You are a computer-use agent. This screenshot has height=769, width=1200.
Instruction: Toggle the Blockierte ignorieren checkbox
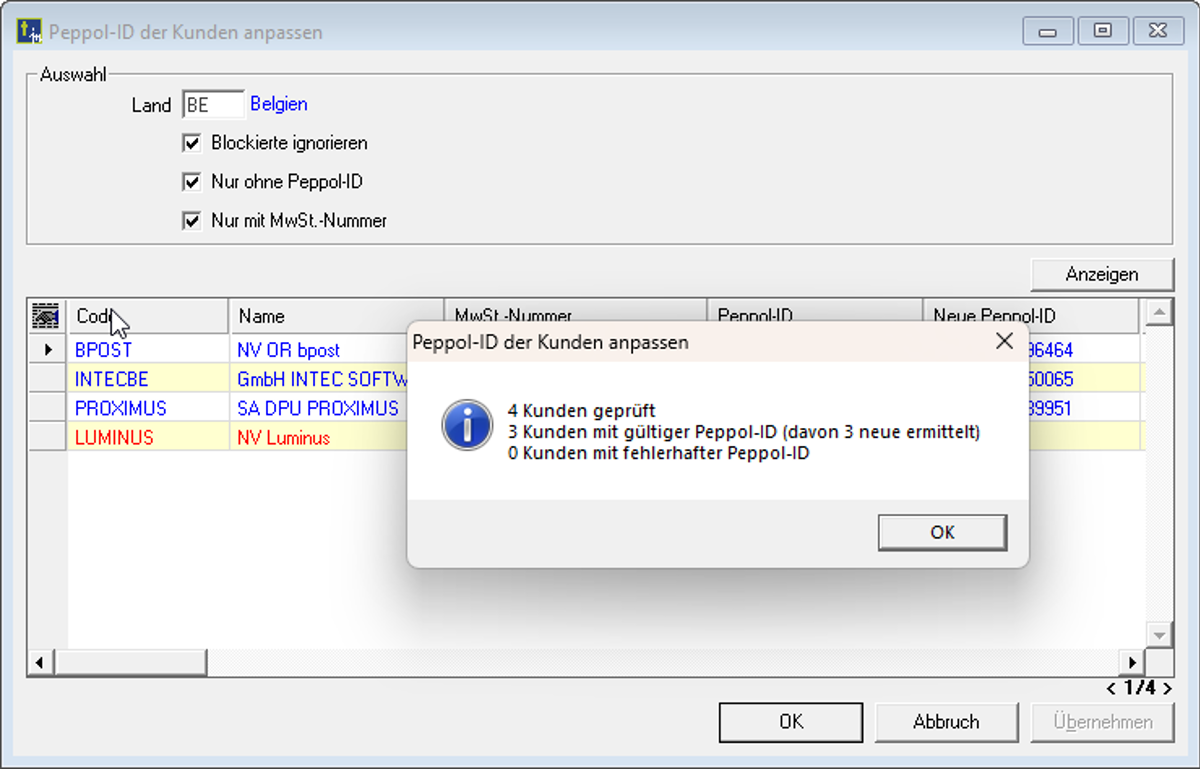pyautogui.click(x=192, y=143)
